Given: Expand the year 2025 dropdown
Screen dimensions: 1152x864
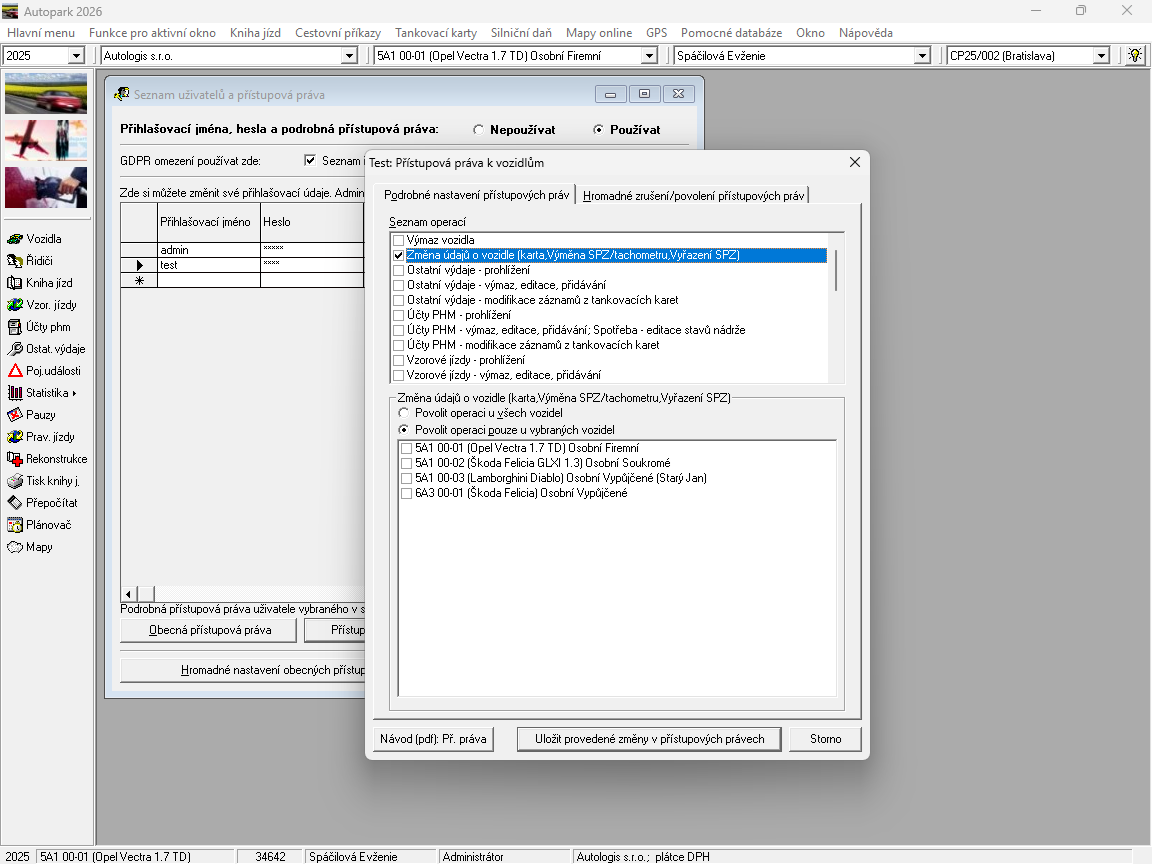Looking at the screenshot, I should [x=76, y=56].
